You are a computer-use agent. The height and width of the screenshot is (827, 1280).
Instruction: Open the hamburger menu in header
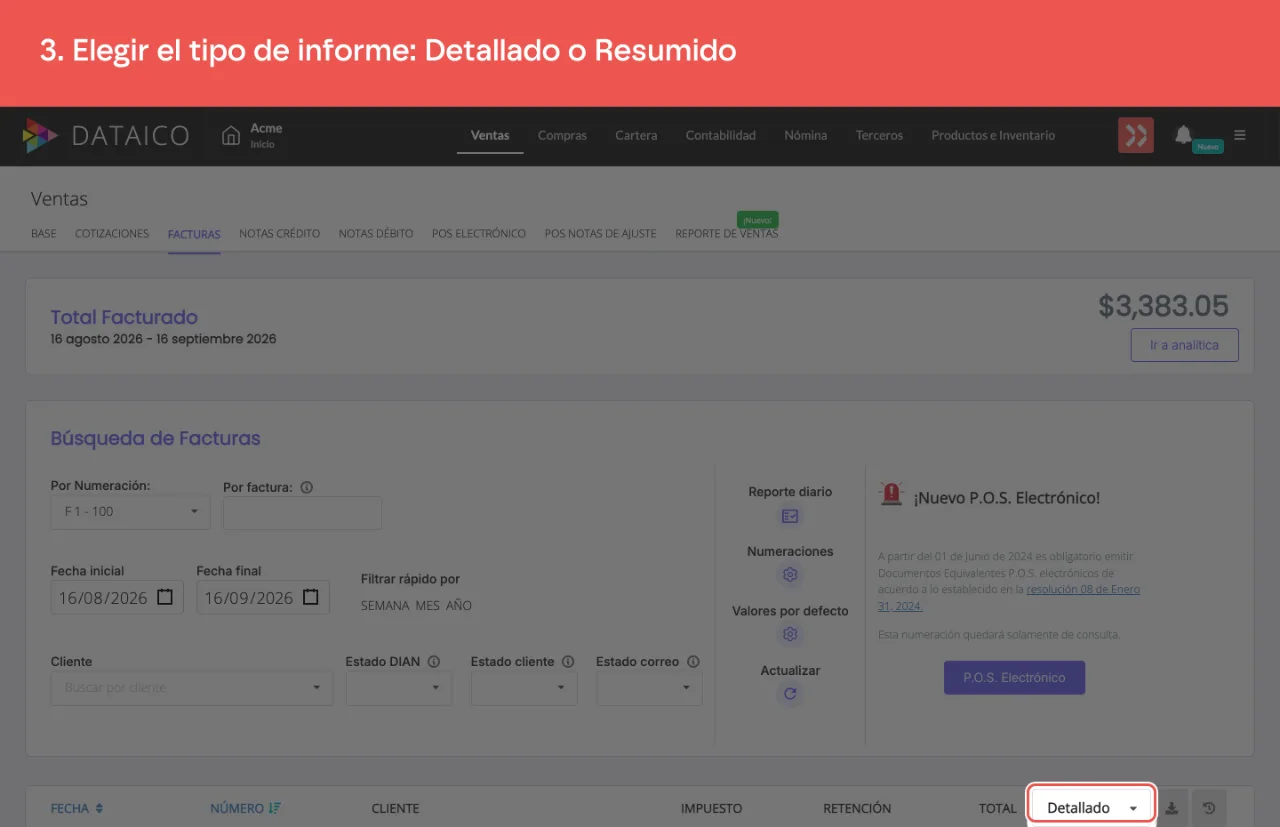click(1240, 135)
